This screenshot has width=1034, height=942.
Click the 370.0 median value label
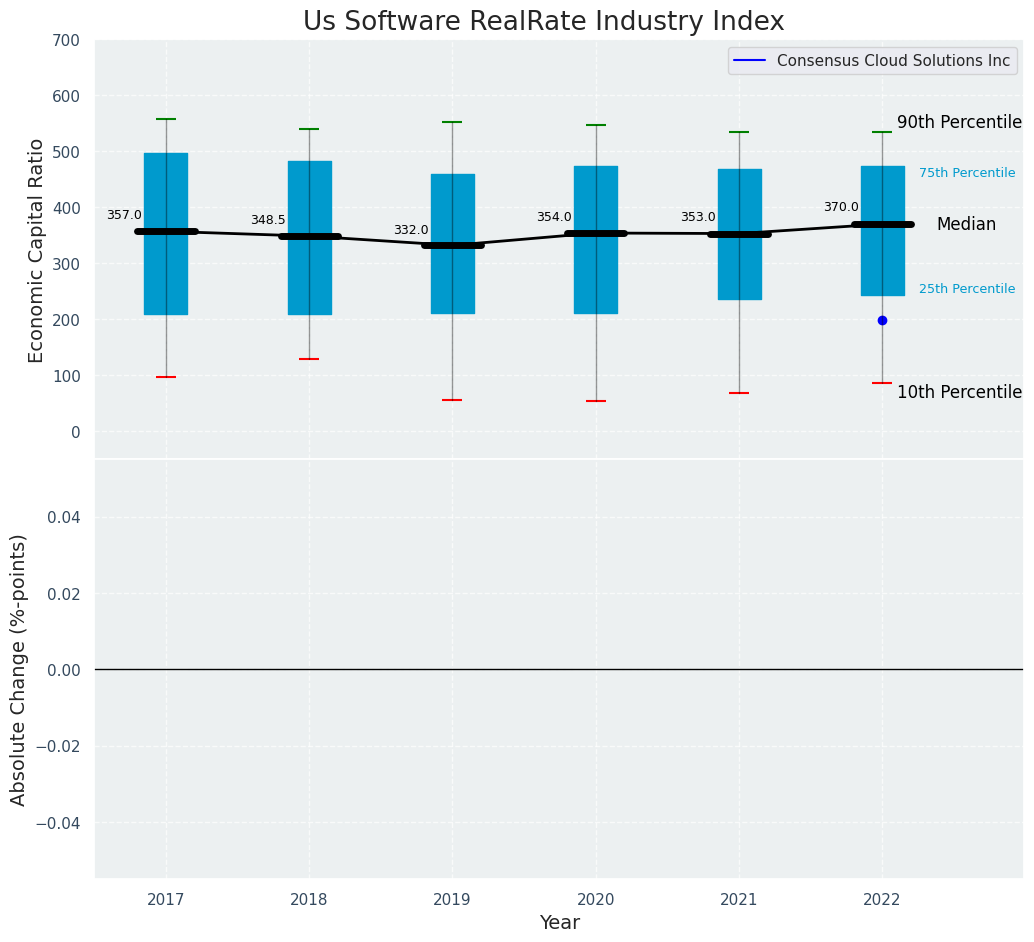[841, 207]
